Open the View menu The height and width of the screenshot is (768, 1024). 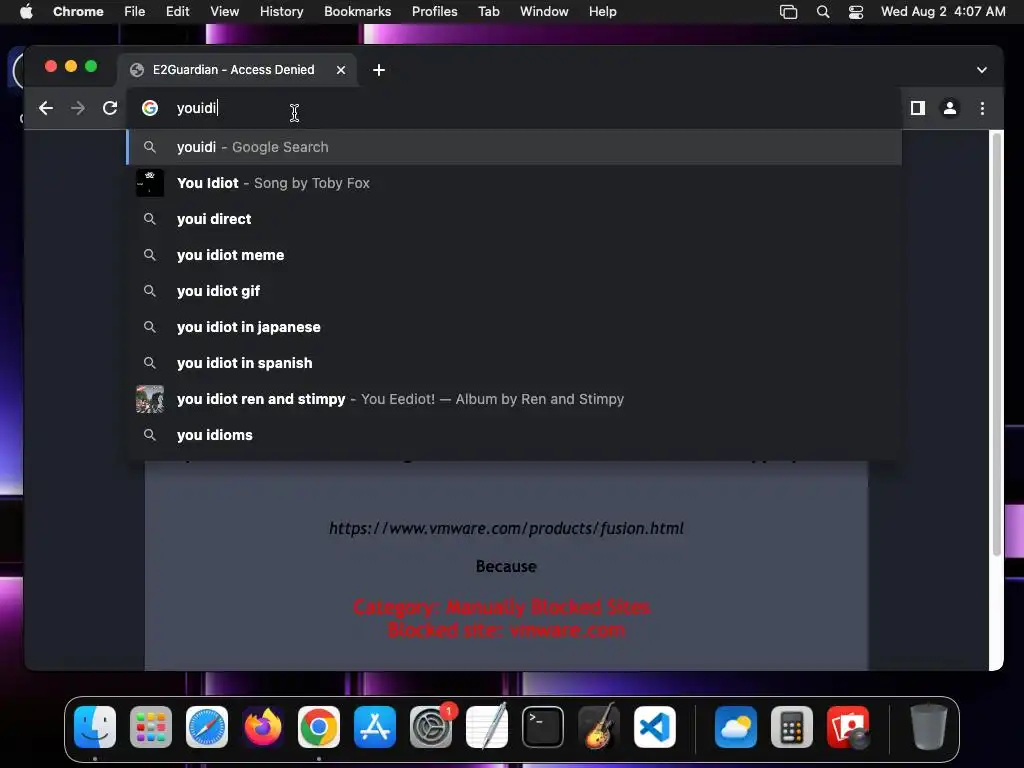point(224,11)
